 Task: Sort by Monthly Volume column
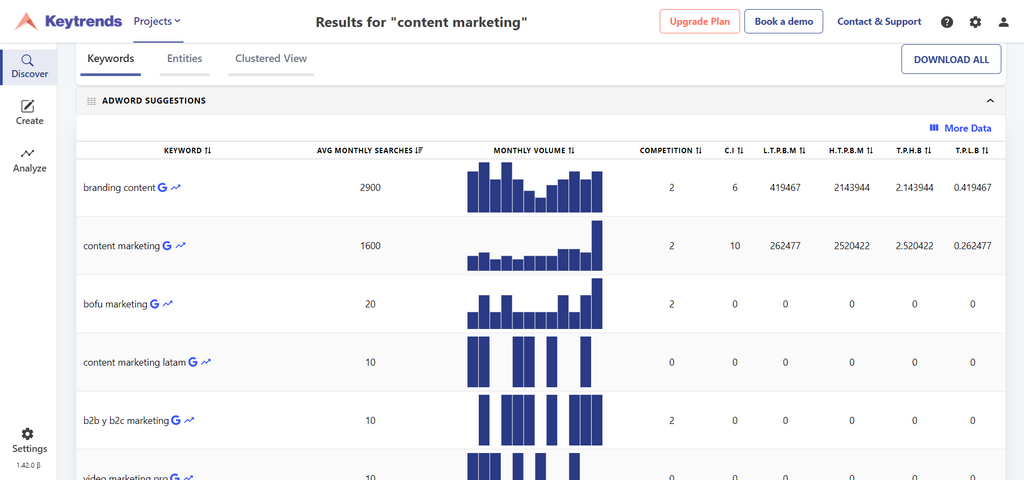[x=534, y=150]
